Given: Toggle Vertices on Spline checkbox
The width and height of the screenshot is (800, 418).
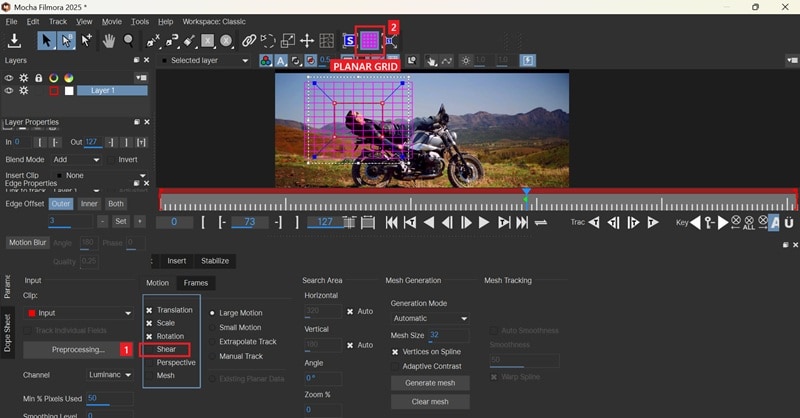Looking at the screenshot, I should tap(395, 352).
